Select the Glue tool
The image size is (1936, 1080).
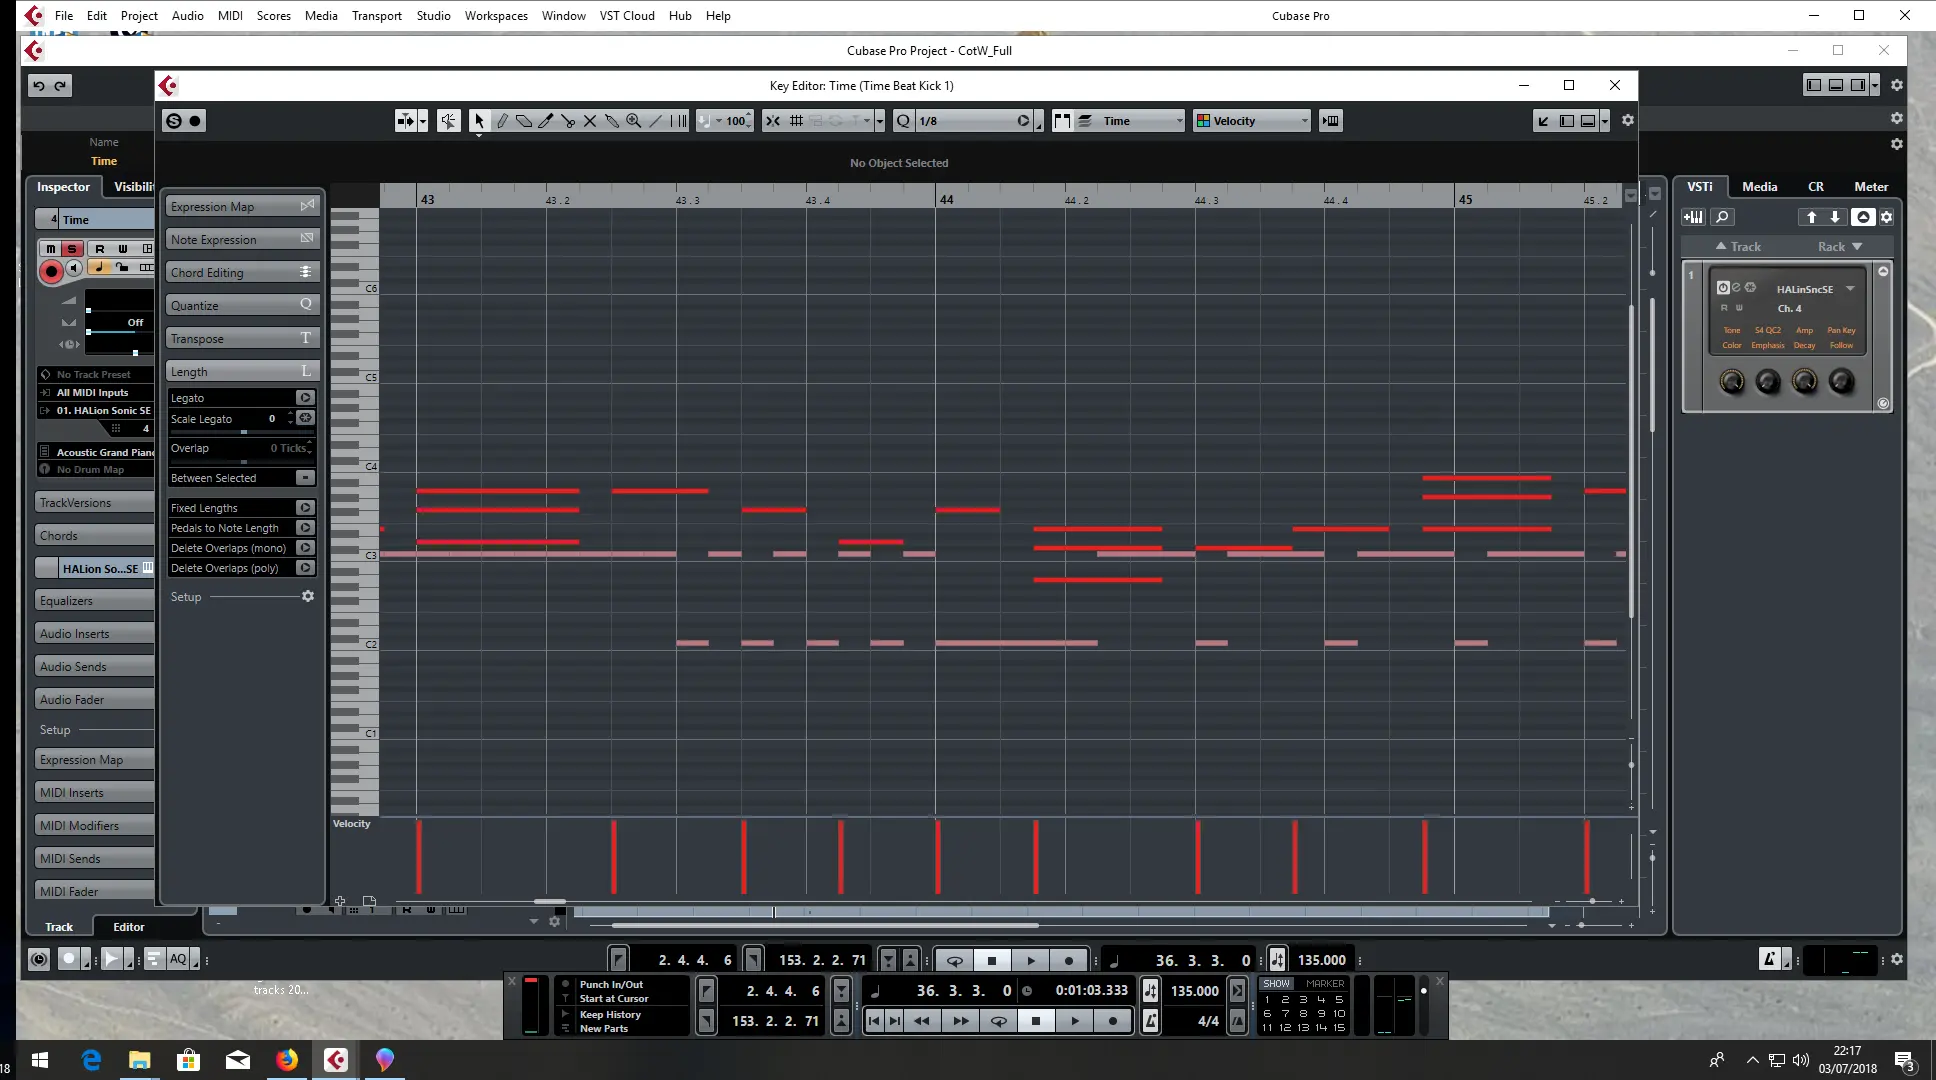coord(612,121)
